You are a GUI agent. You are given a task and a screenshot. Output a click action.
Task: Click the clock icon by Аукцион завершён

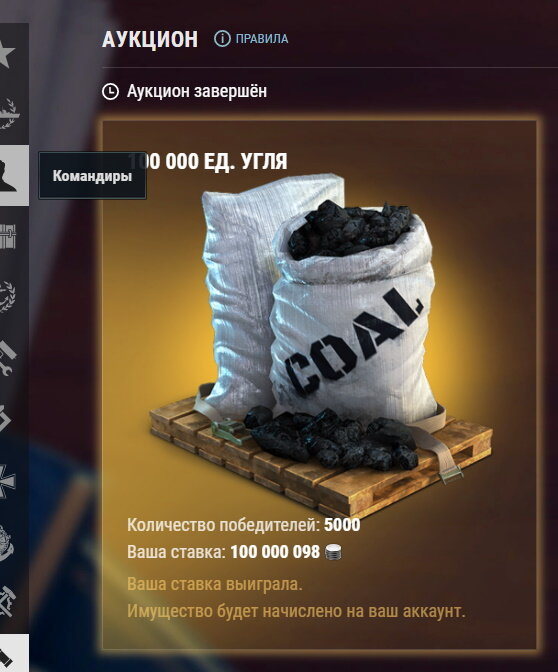[110, 91]
